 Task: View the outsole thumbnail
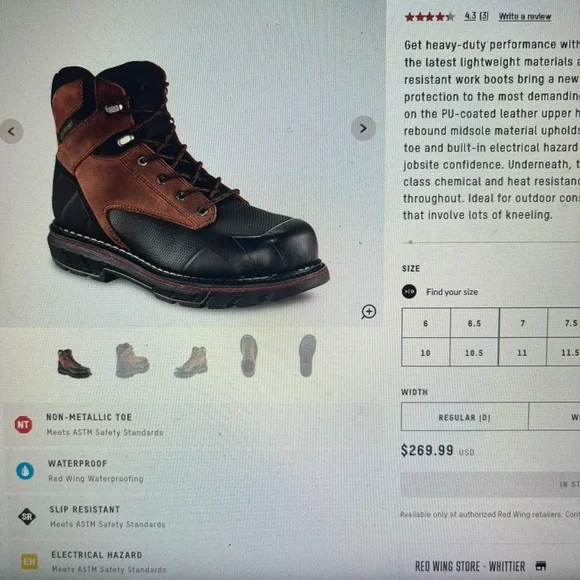[307, 355]
